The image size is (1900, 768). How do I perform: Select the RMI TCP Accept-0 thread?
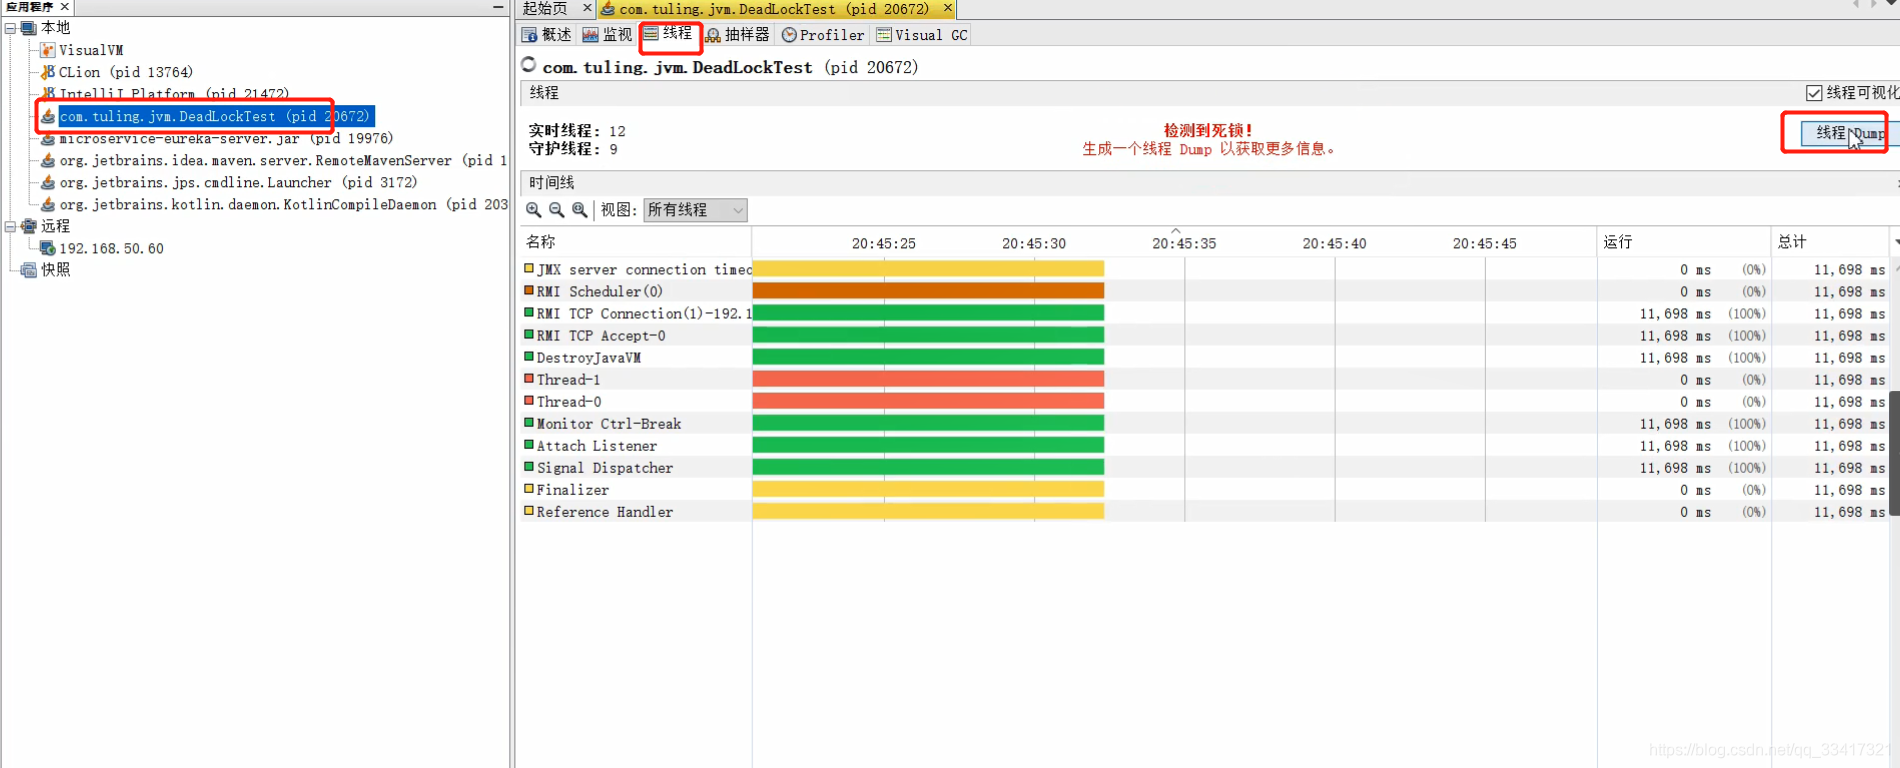click(1205, 336)
